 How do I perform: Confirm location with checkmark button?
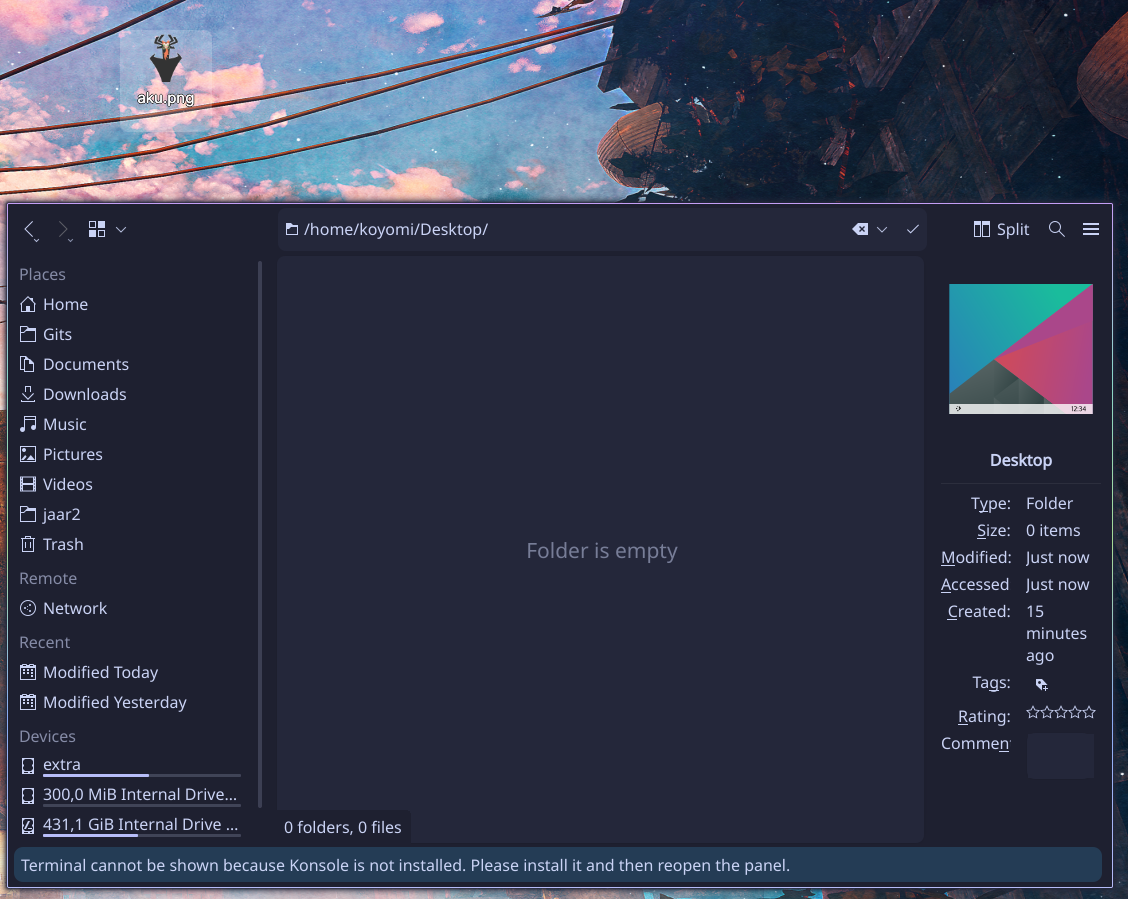[912, 230]
